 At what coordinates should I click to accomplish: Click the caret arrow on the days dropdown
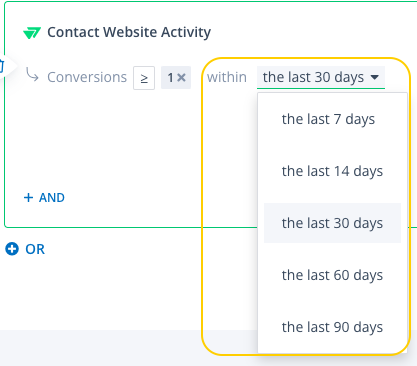[375, 77]
